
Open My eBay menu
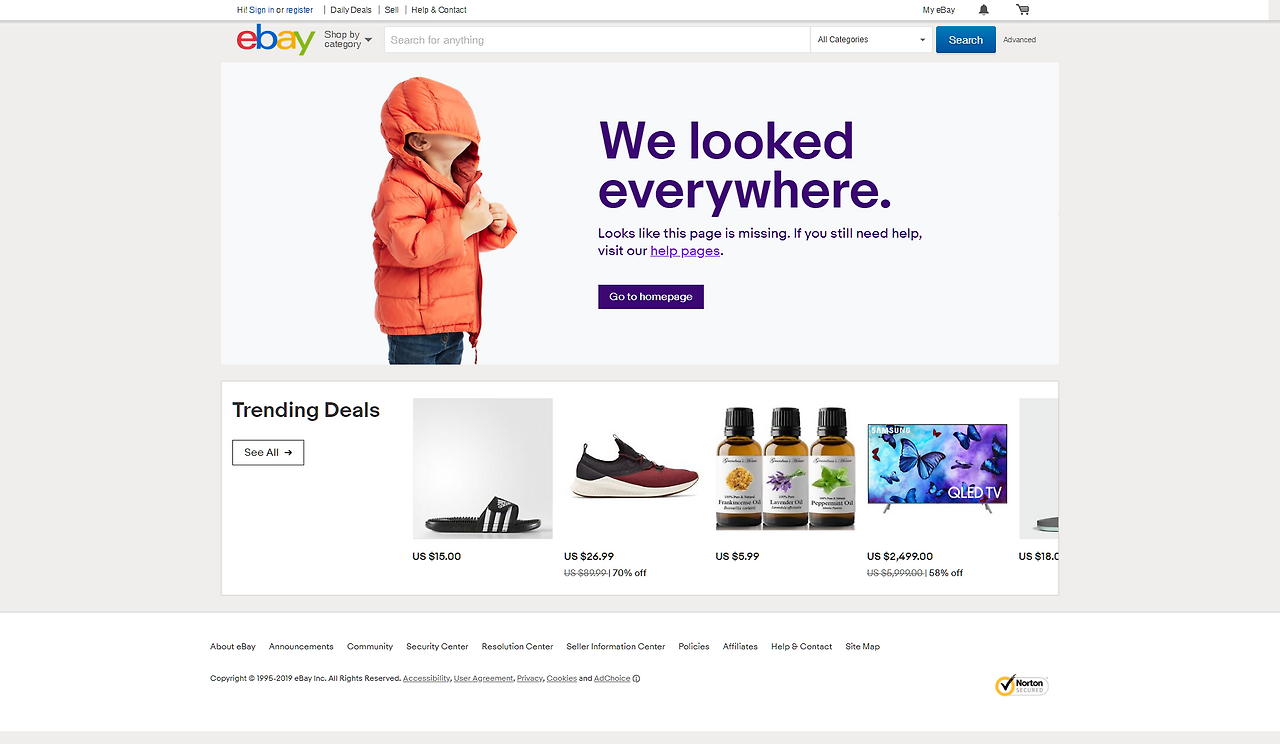[x=939, y=10]
